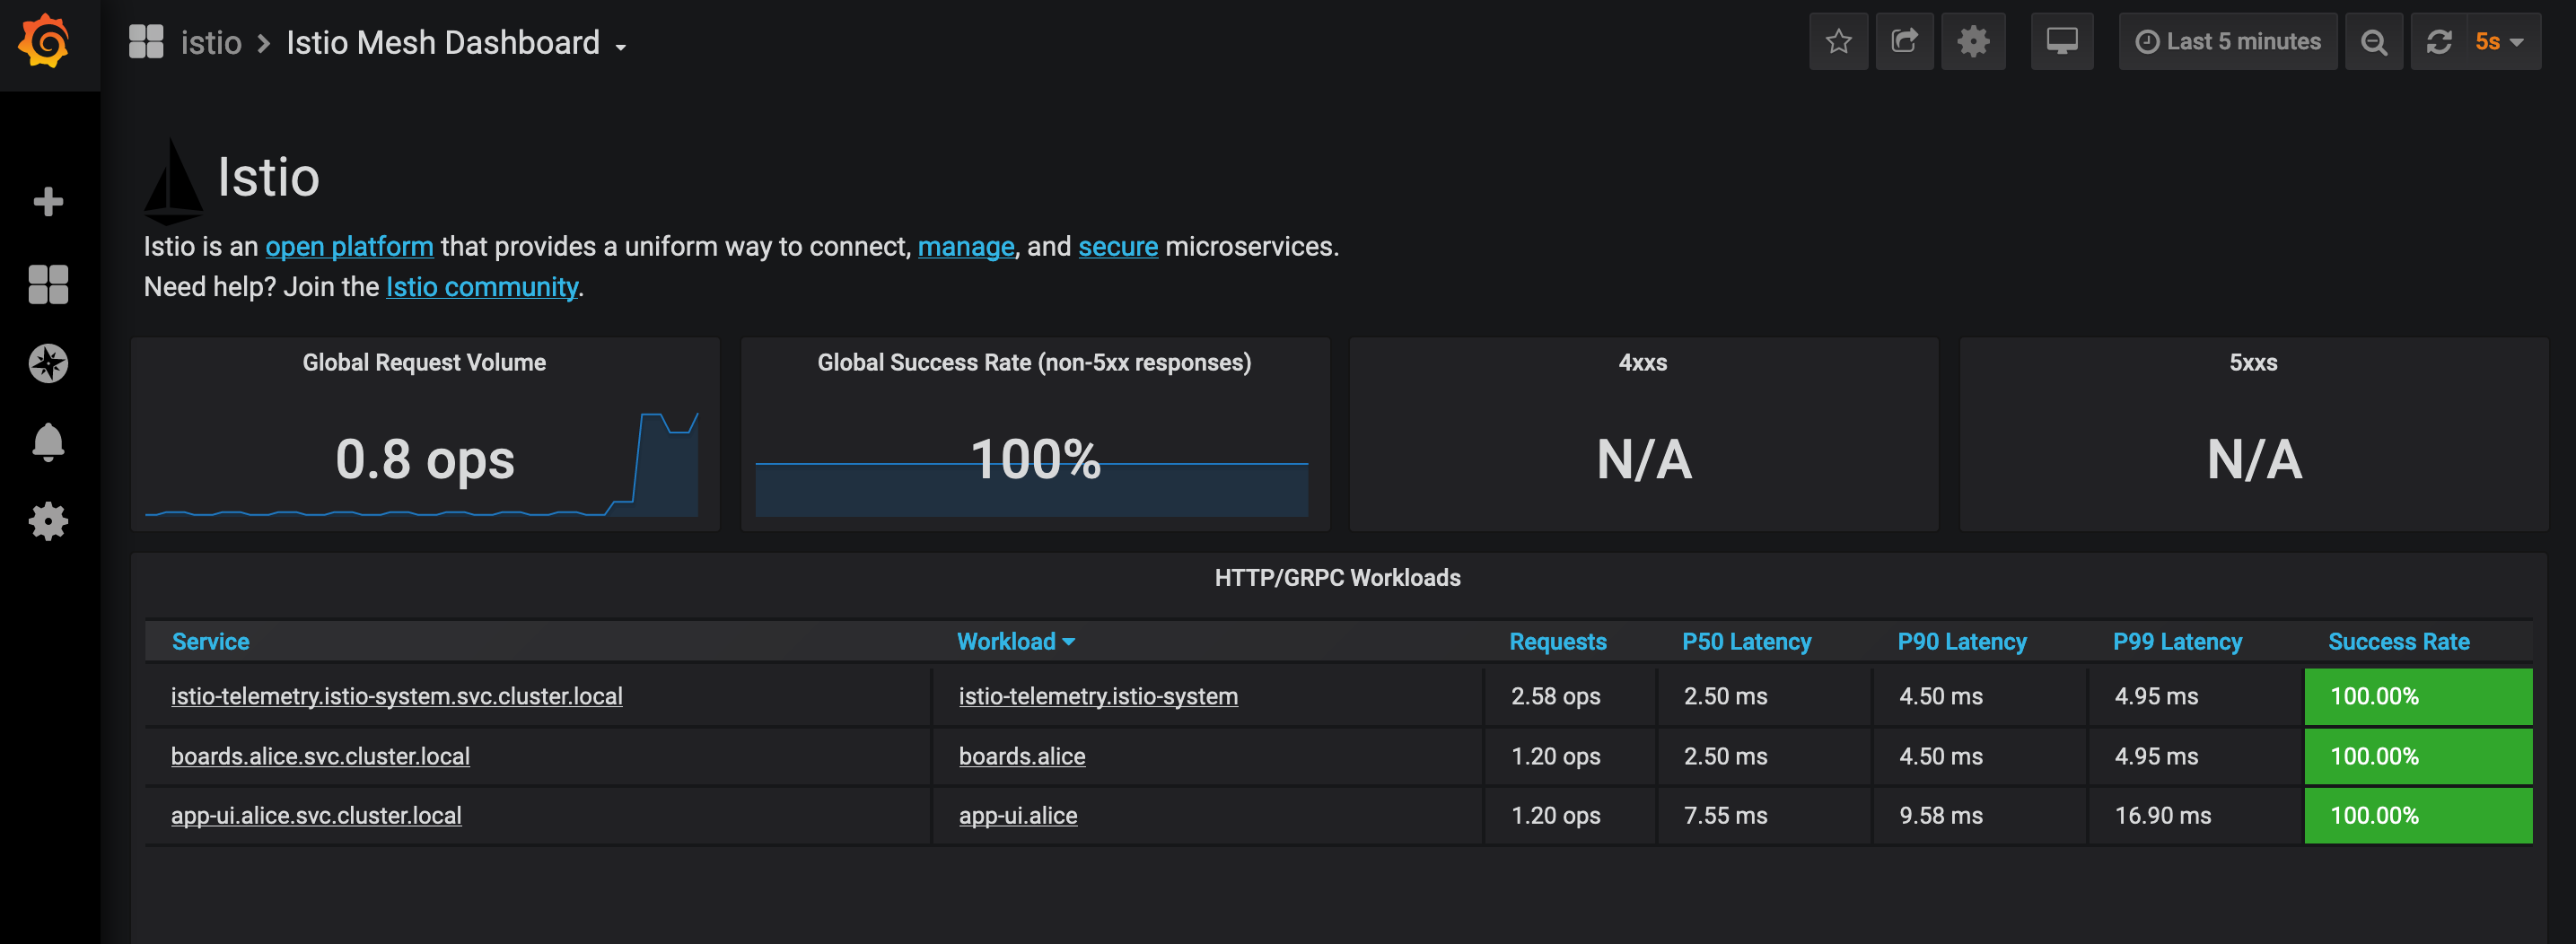Viewport: 2576px width, 944px height.
Task: Open the 4xxs panel title menu
Action: coord(1642,362)
